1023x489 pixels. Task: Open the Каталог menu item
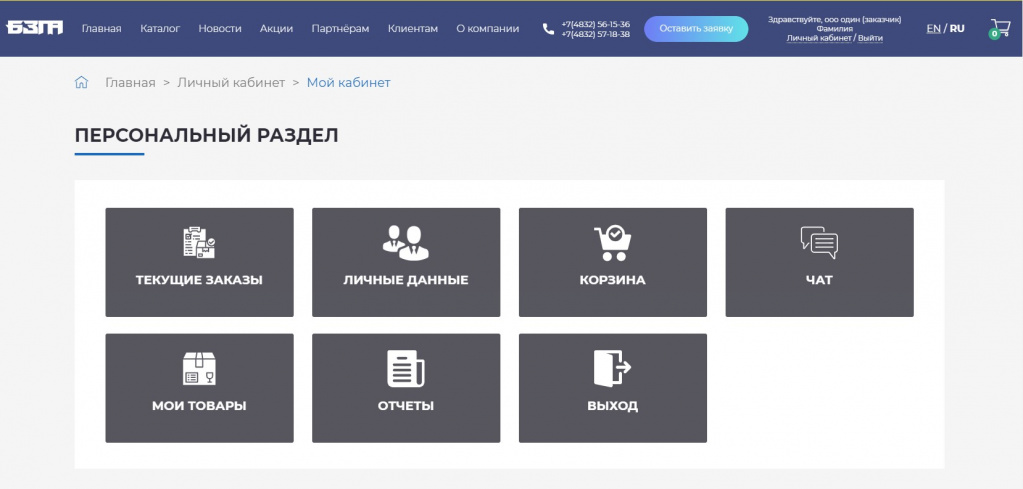click(x=160, y=29)
